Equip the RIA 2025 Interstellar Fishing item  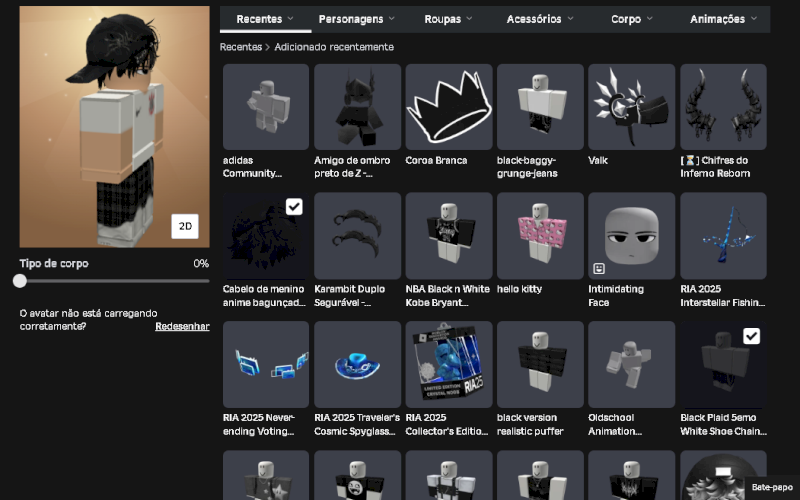(723, 236)
